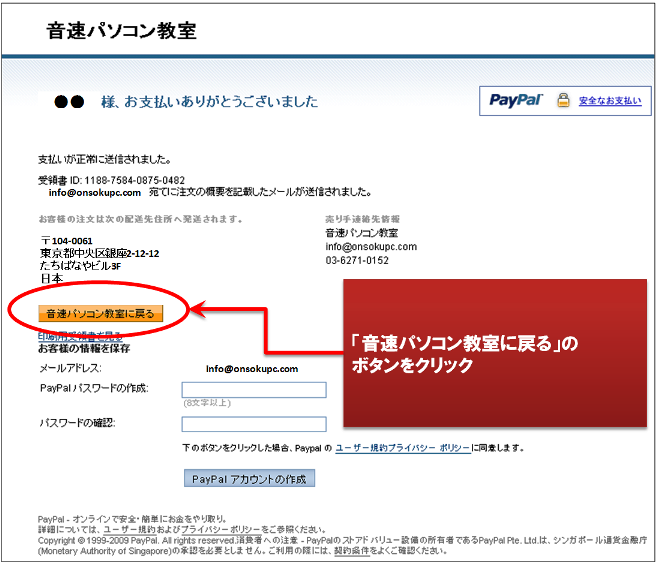
Task: Click the info@onsokupc.com address above the shipping notice
Action: 95,193
